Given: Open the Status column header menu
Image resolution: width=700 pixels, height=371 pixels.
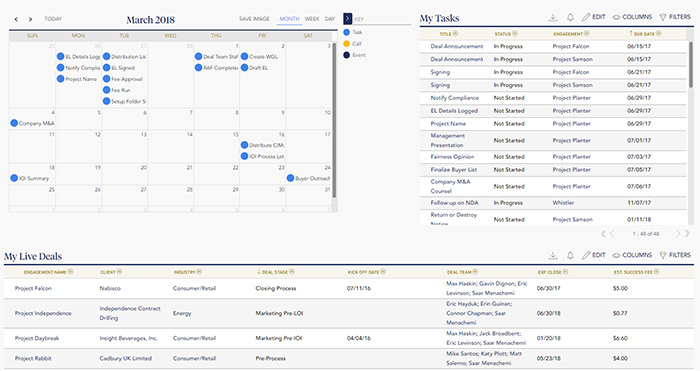Looking at the screenshot, I should [515, 33].
